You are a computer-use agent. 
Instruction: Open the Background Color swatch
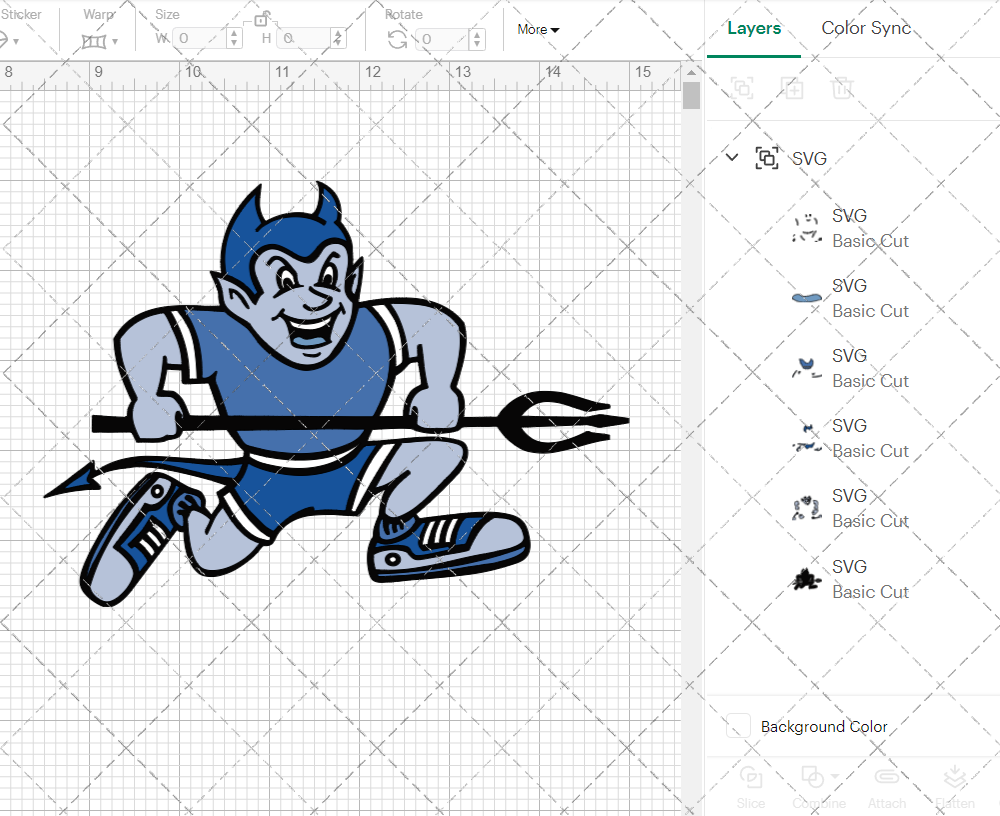pyautogui.click(x=737, y=727)
